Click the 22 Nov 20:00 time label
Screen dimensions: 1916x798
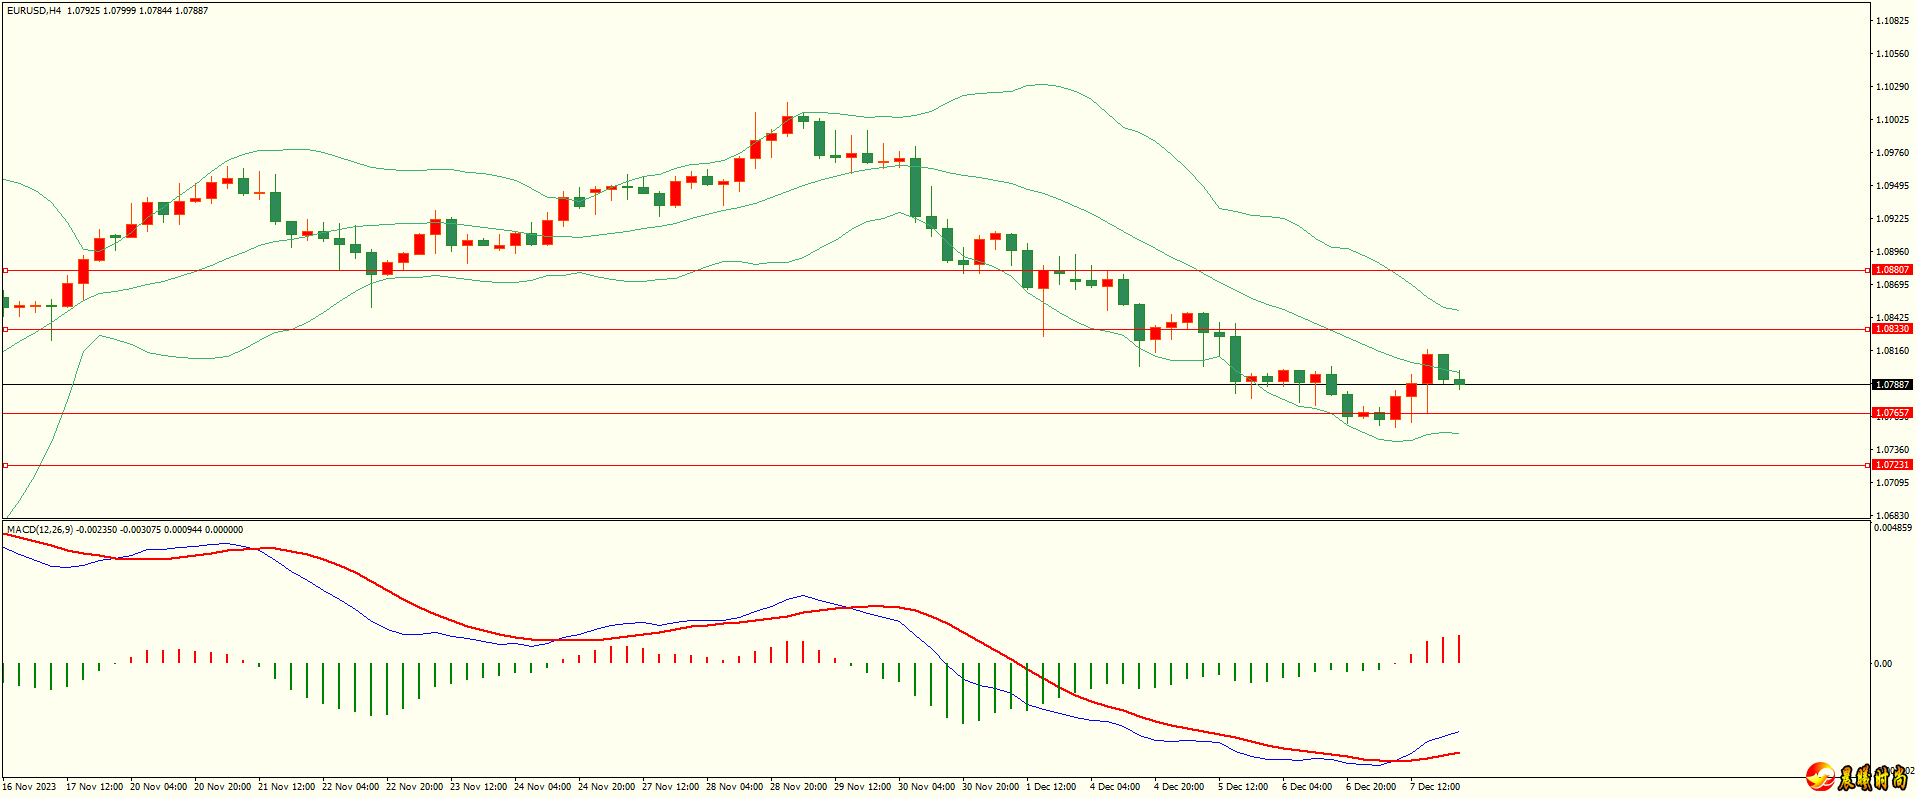coord(414,787)
